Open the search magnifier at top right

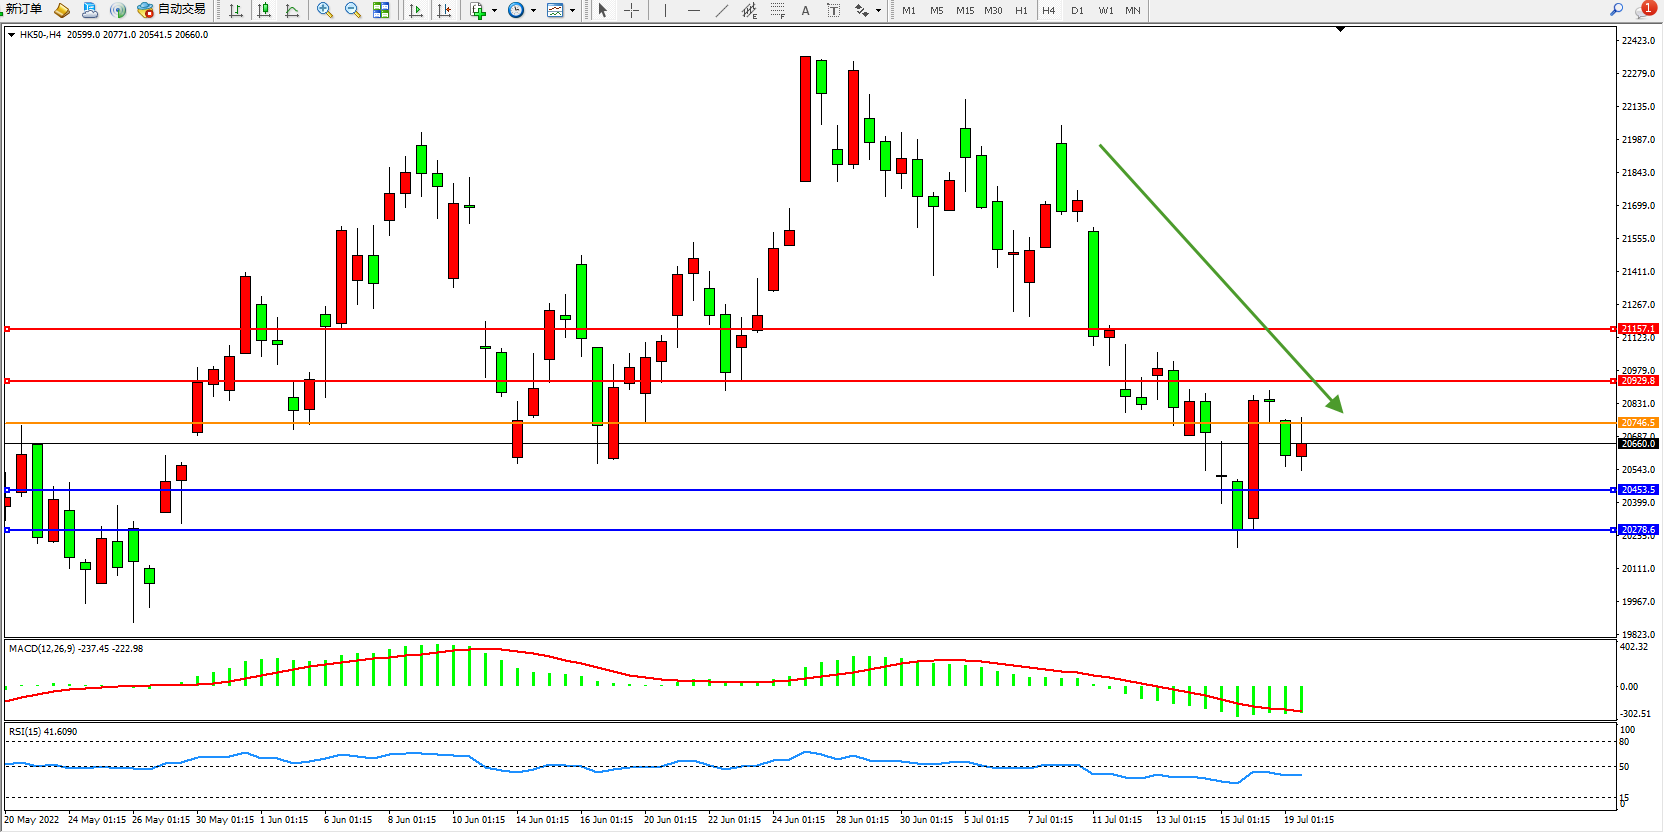tap(1616, 9)
